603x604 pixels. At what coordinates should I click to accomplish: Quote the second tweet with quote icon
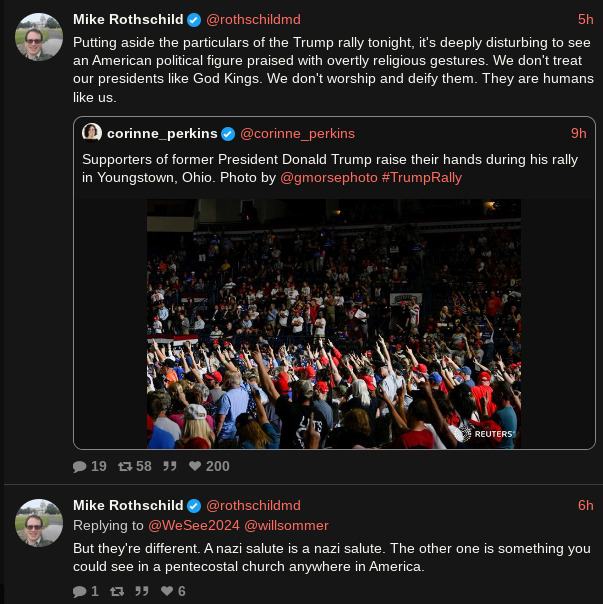coord(142,591)
